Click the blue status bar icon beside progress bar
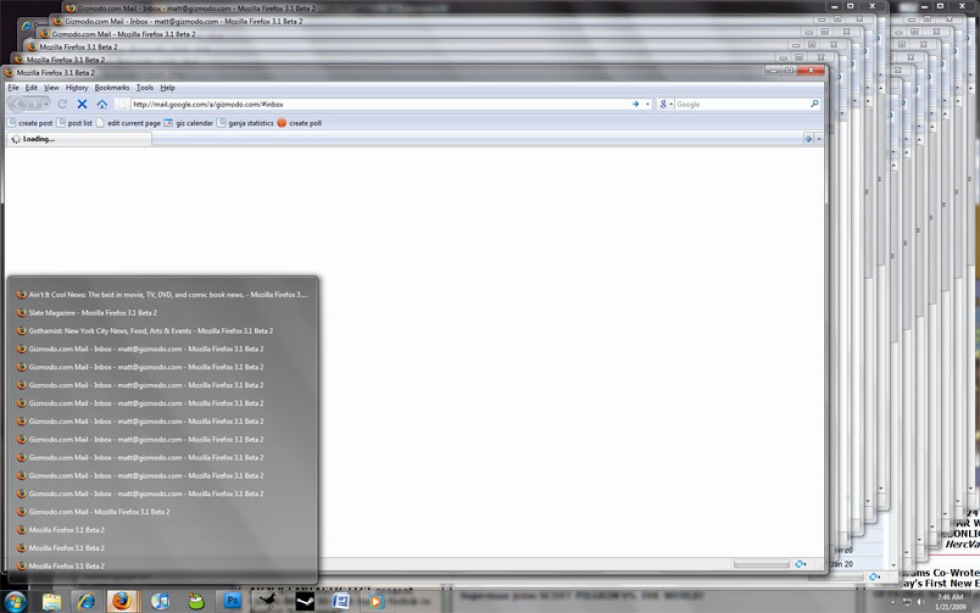This screenshot has height=613, width=980. [799, 564]
